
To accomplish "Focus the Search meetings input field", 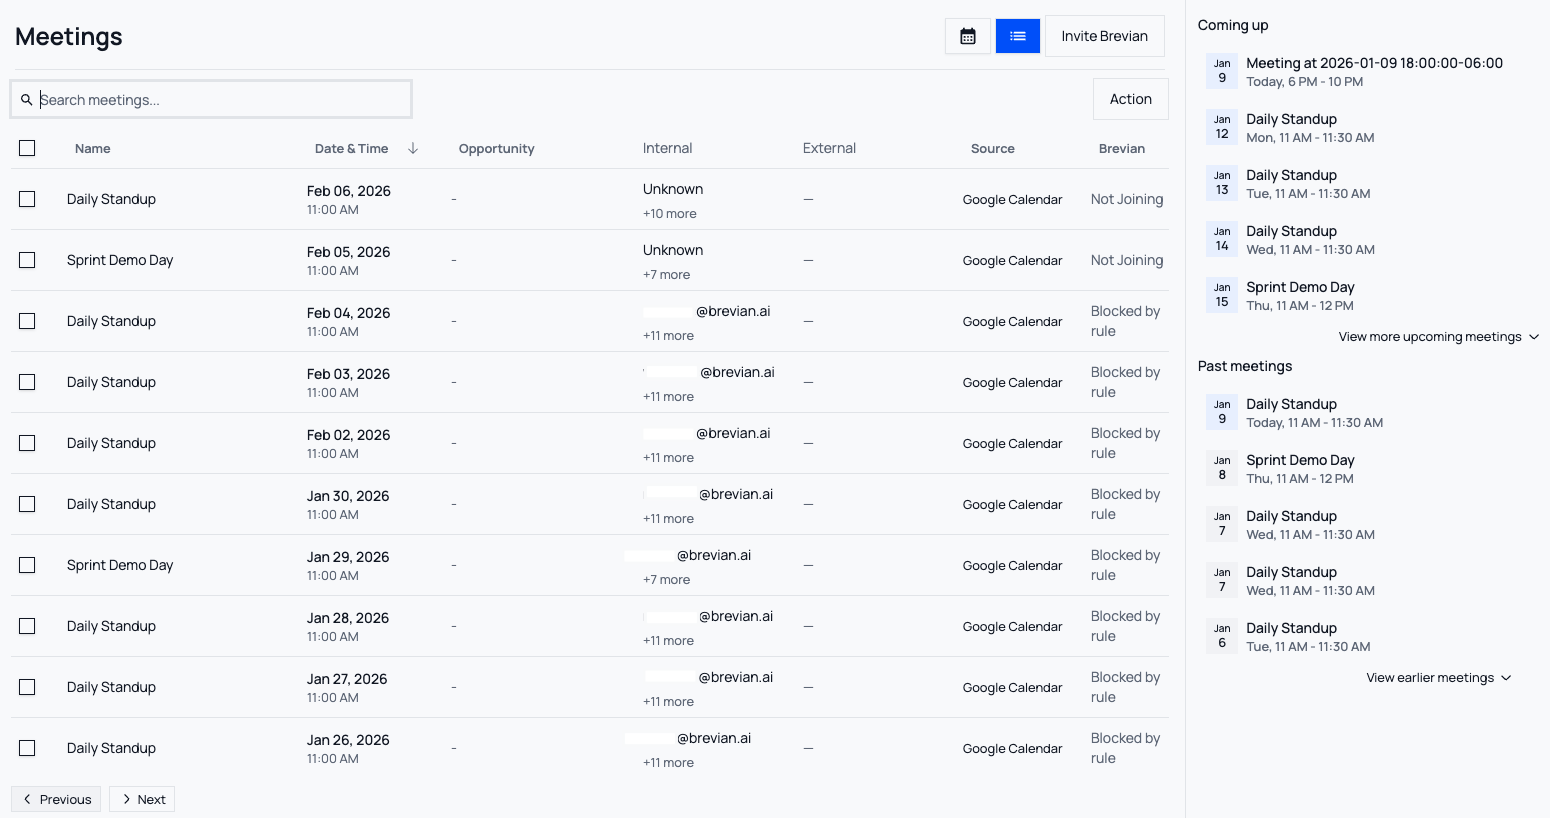I will pyautogui.click(x=220, y=100).
